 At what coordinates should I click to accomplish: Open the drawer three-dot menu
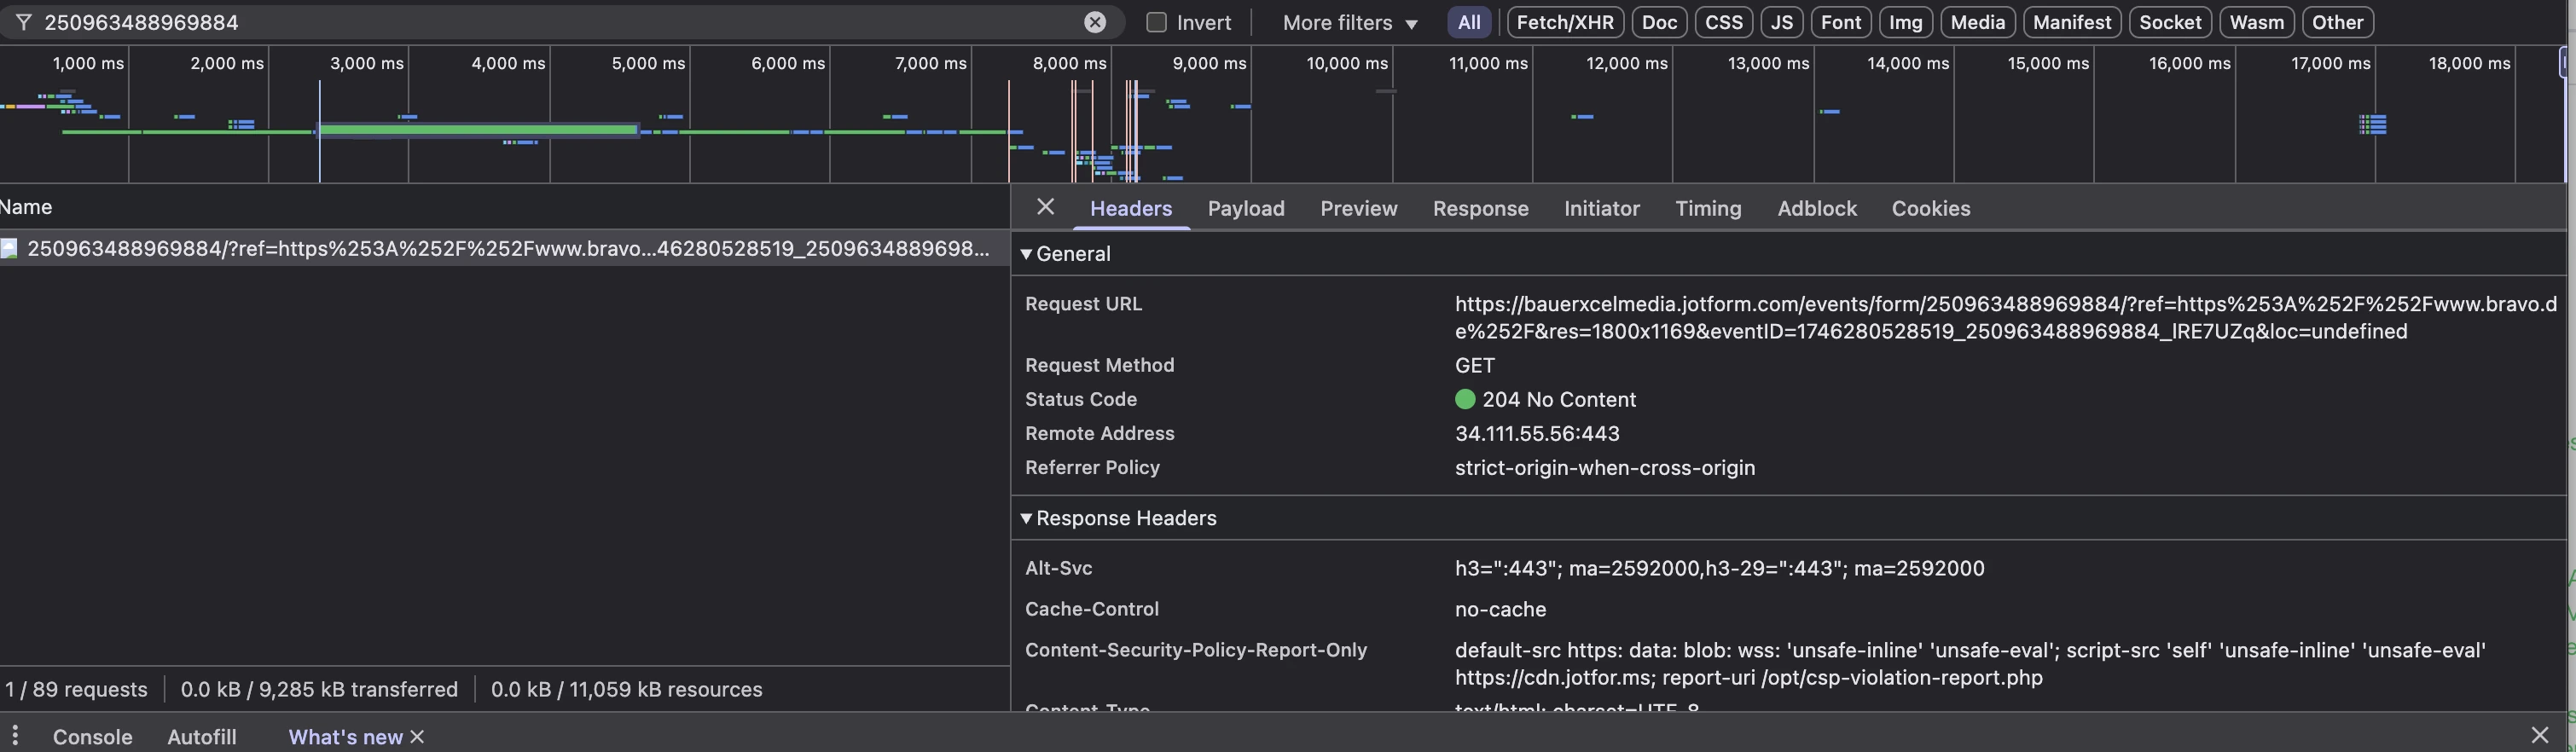[x=15, y=736]
